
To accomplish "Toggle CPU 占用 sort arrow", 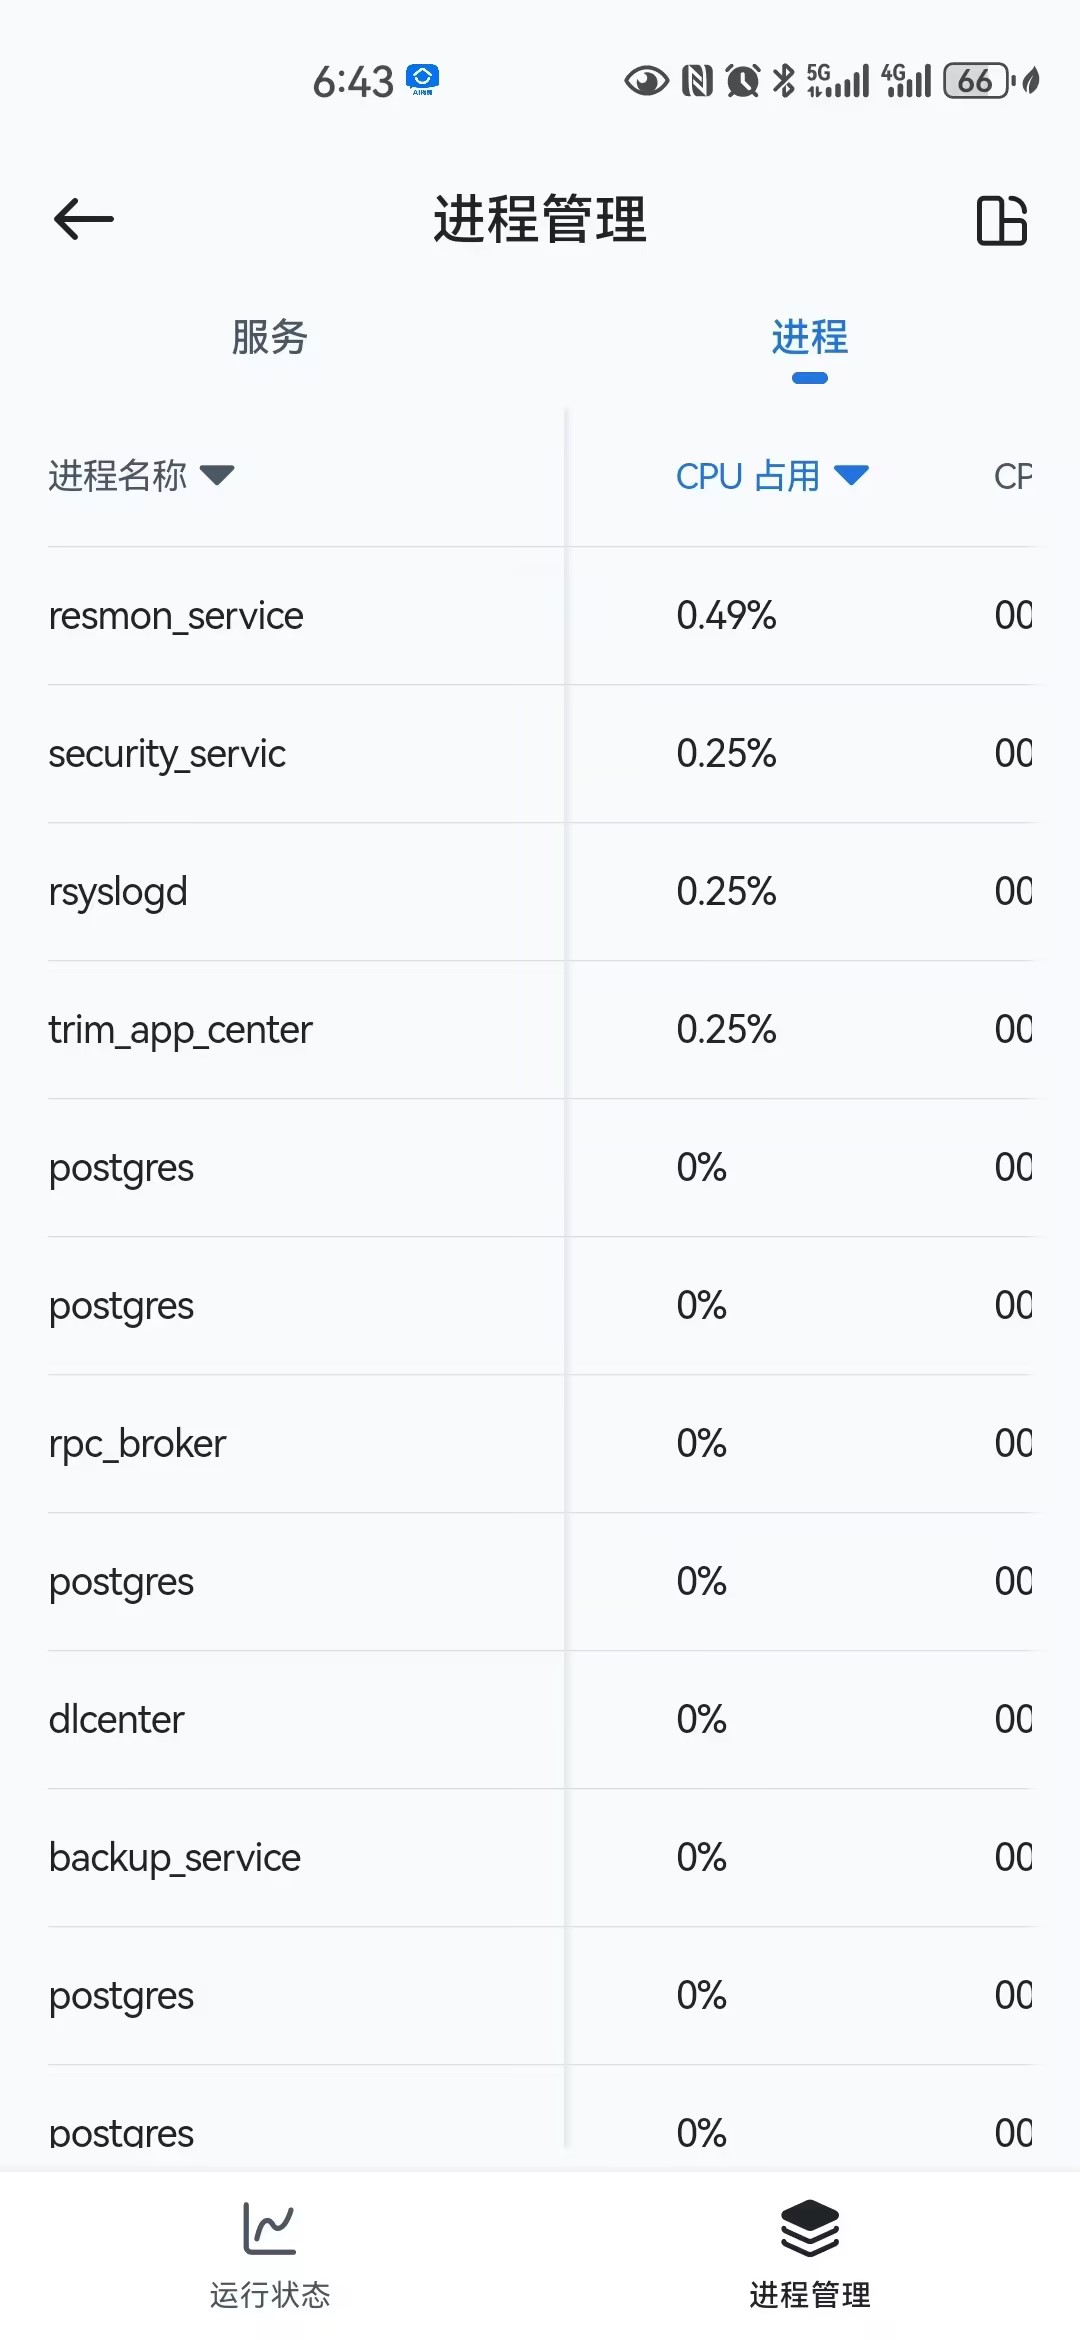I will coord(851,475).
